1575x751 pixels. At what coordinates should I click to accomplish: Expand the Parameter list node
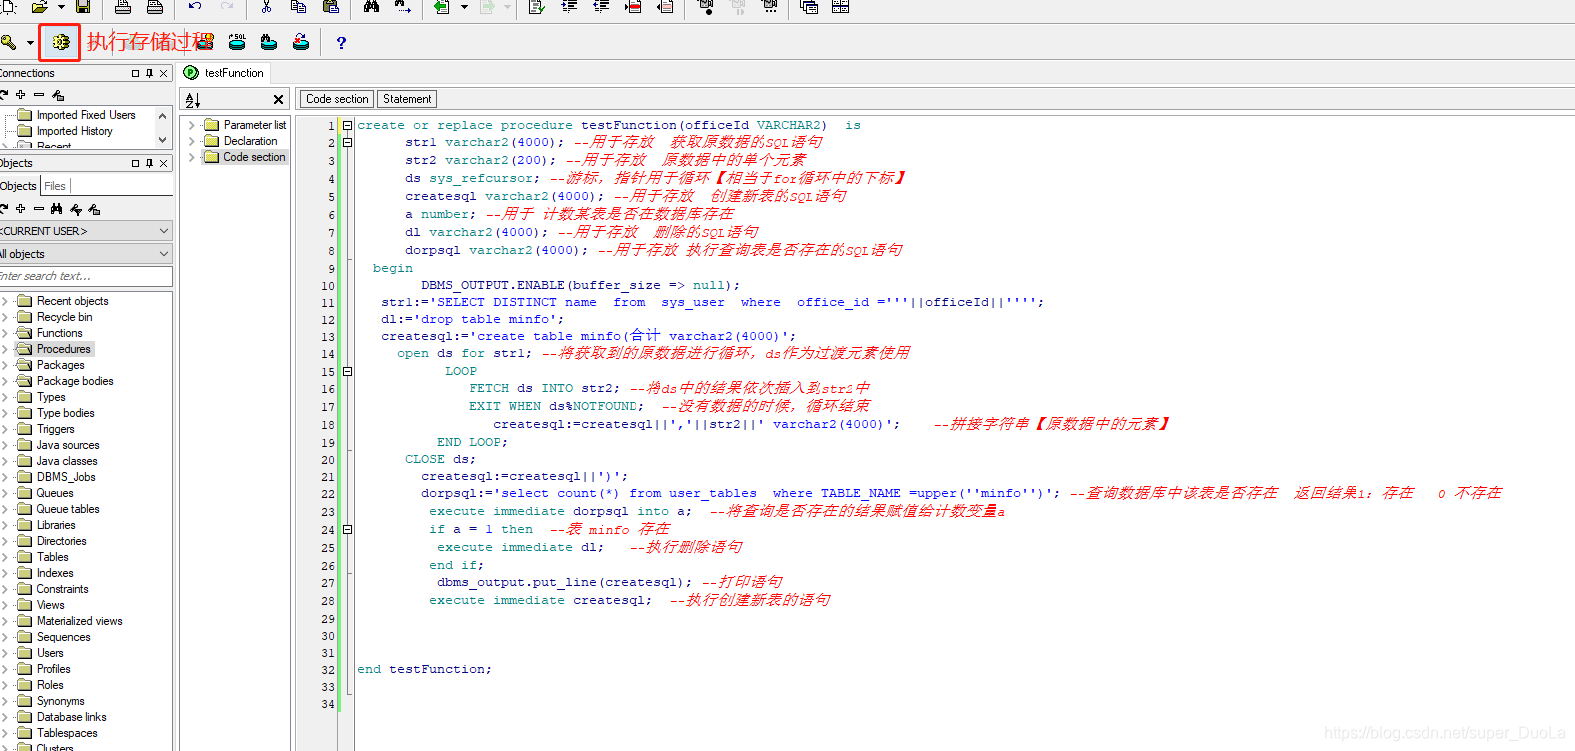tap(191, 125)
